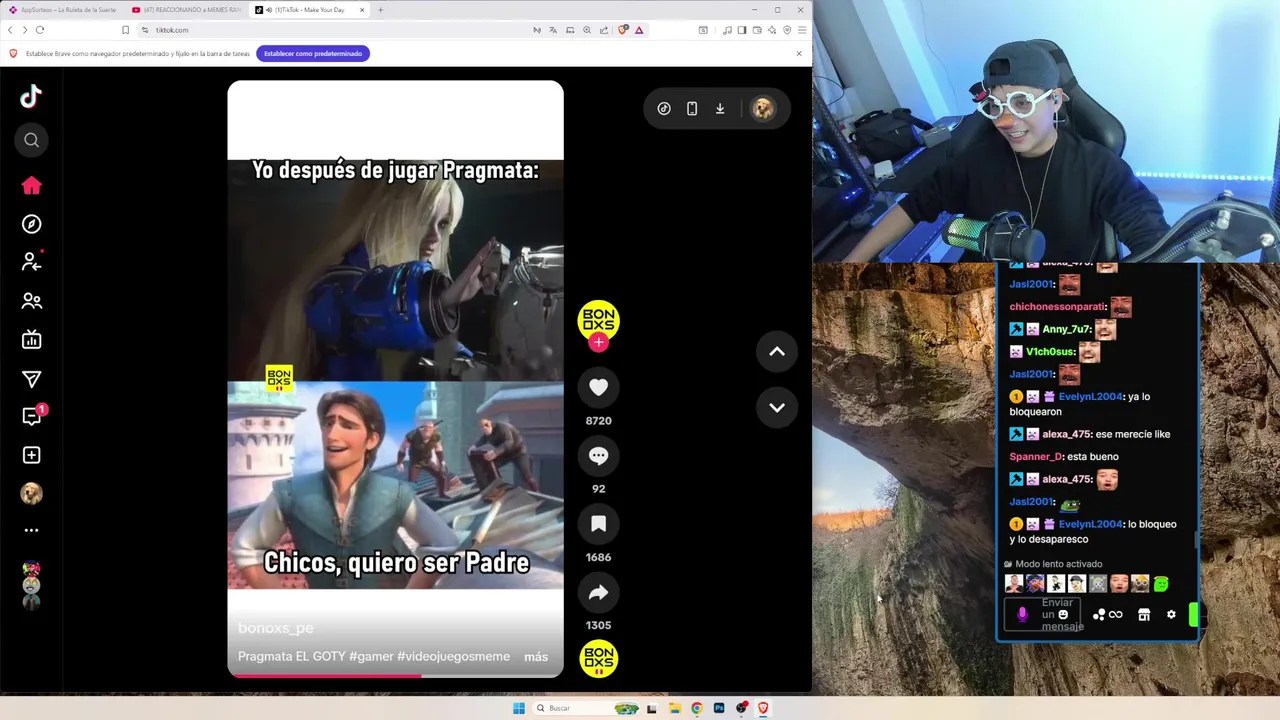Open Upload plus icon in sidebar
1280x720 pixels.
(31, 455)
